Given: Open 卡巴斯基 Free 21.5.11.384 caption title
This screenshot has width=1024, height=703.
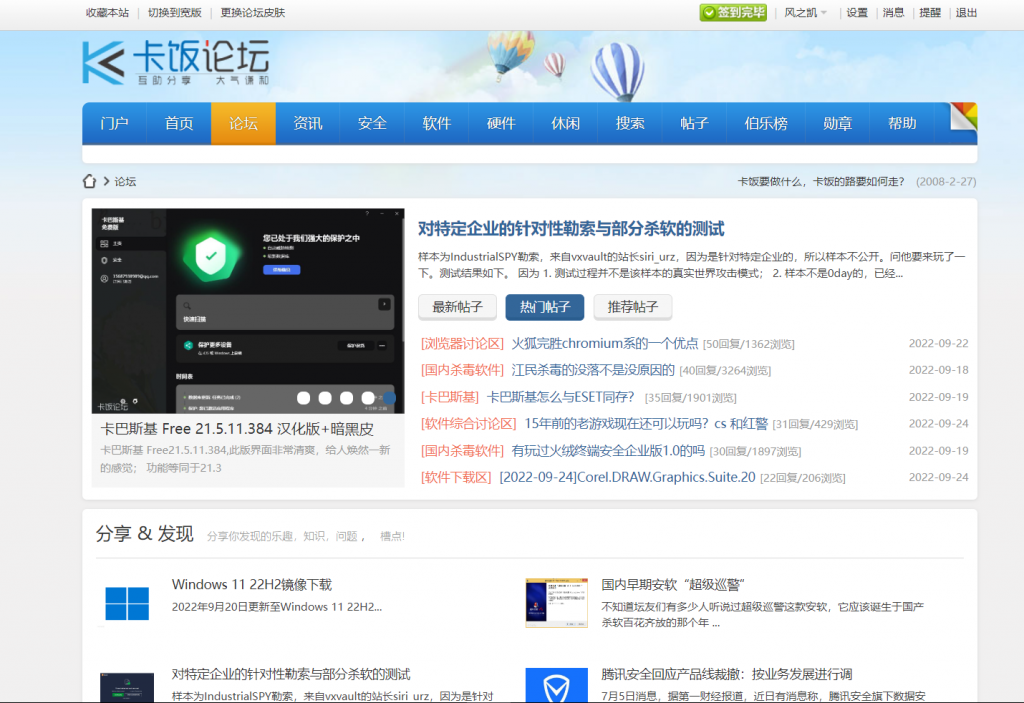Looking at the screenshot, I should point(237,429).
